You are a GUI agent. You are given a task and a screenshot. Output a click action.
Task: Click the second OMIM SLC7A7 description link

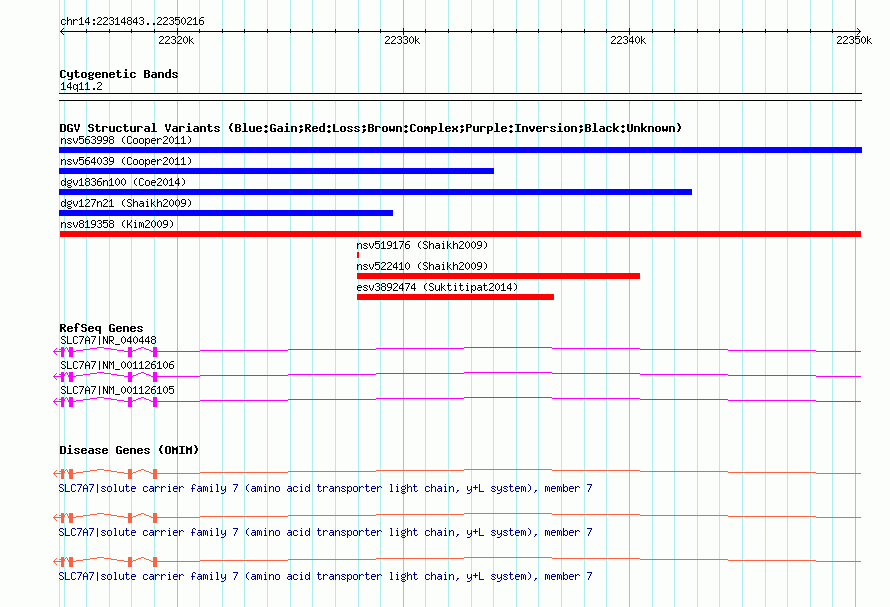coord(325,532)
